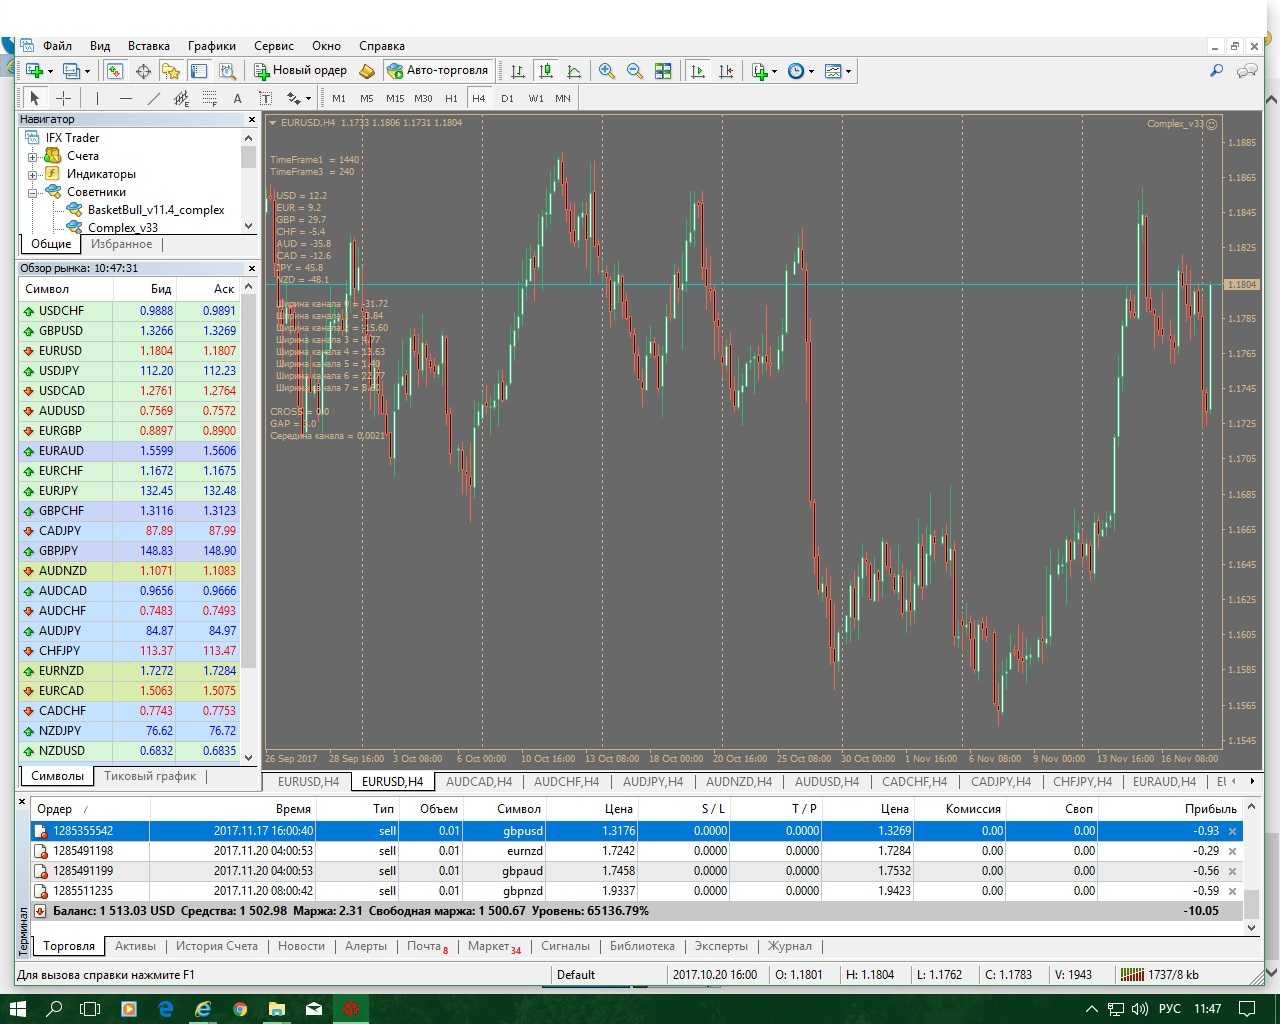This screenshot has width=1280, height=1024.
Task: Open Microsoft Edge from the taskbar
Action: tap(166, 1009)
